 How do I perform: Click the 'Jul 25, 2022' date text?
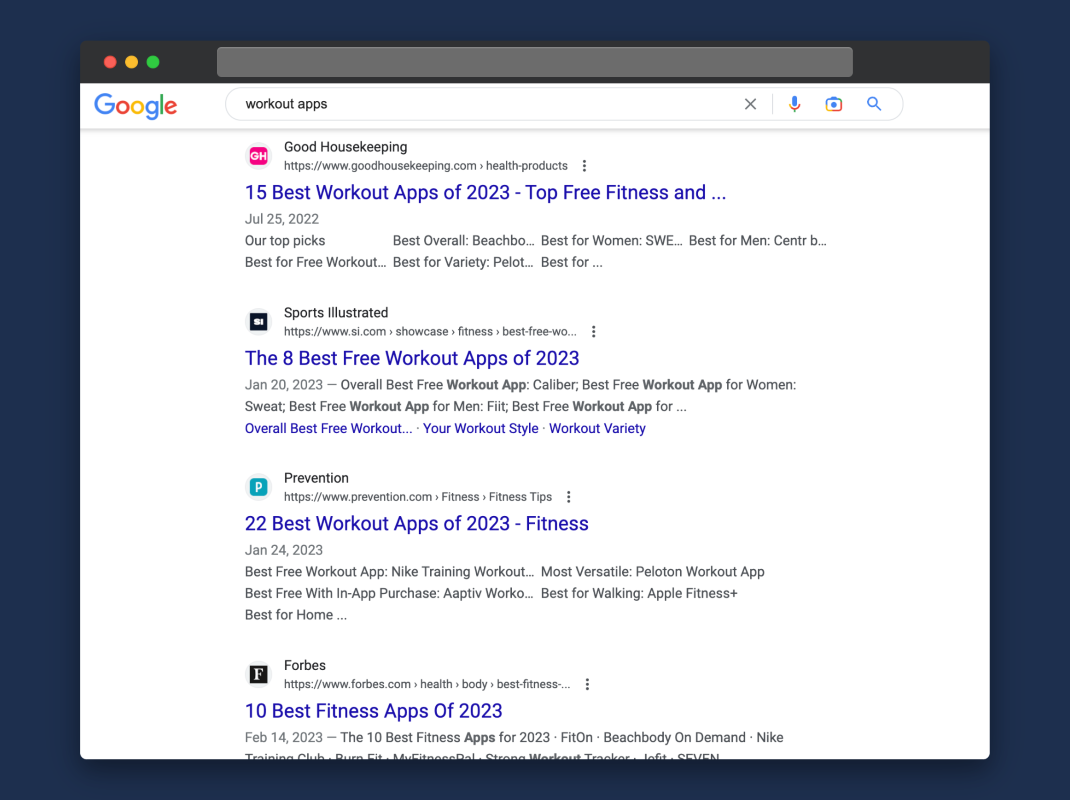click(x=282, y=219)
